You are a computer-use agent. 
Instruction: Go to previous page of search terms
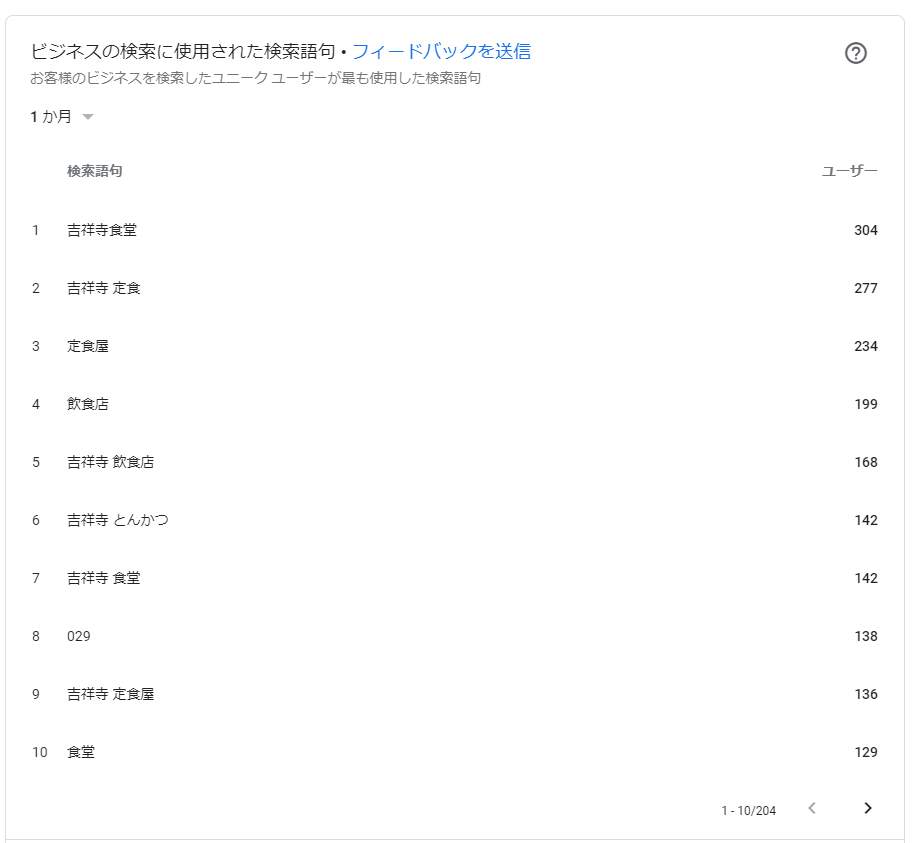point(812,808)
